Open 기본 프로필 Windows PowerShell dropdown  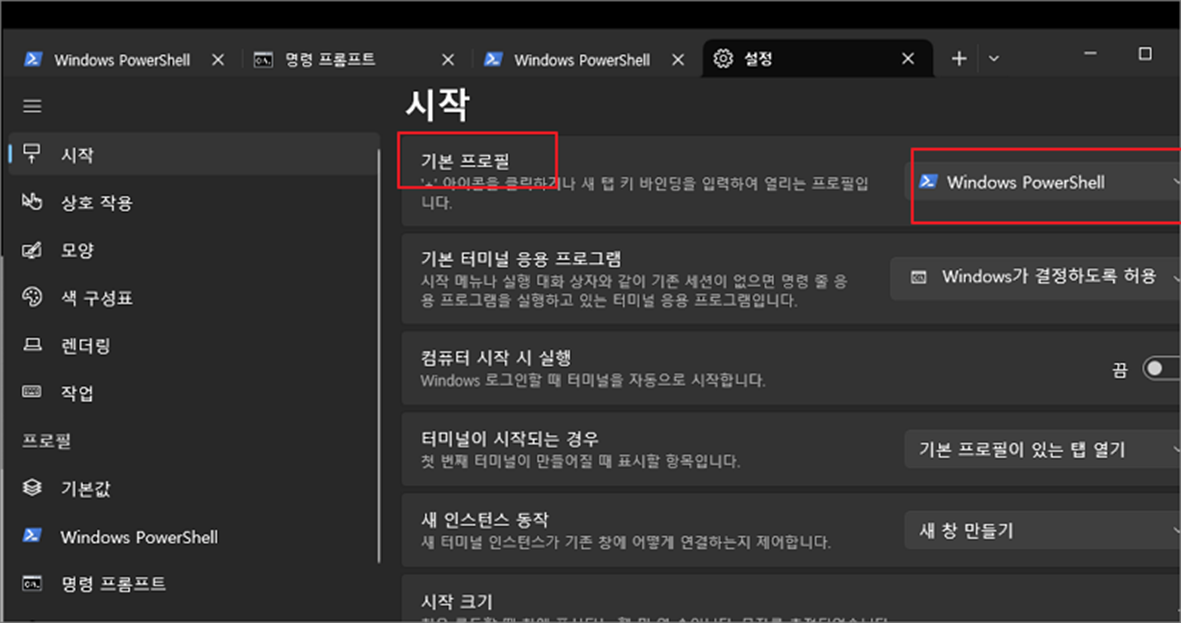pos(1042,182)
